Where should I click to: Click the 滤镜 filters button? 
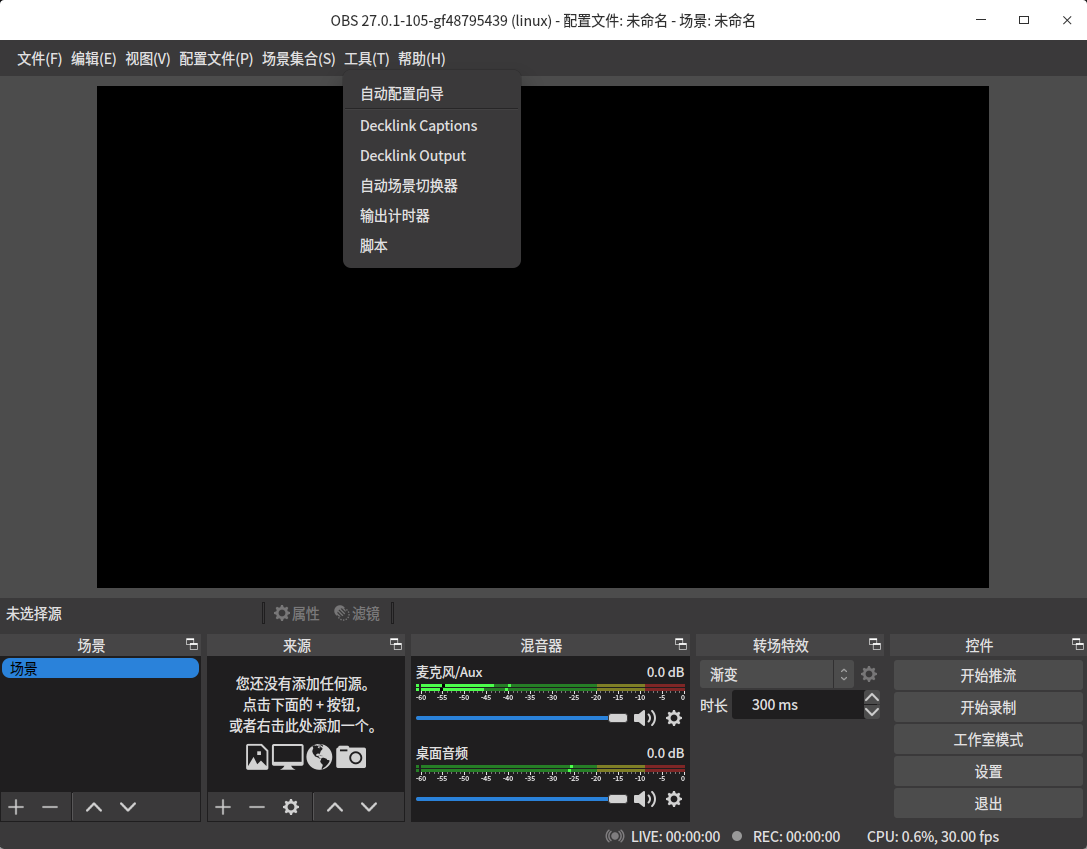(x=357, y=613)
